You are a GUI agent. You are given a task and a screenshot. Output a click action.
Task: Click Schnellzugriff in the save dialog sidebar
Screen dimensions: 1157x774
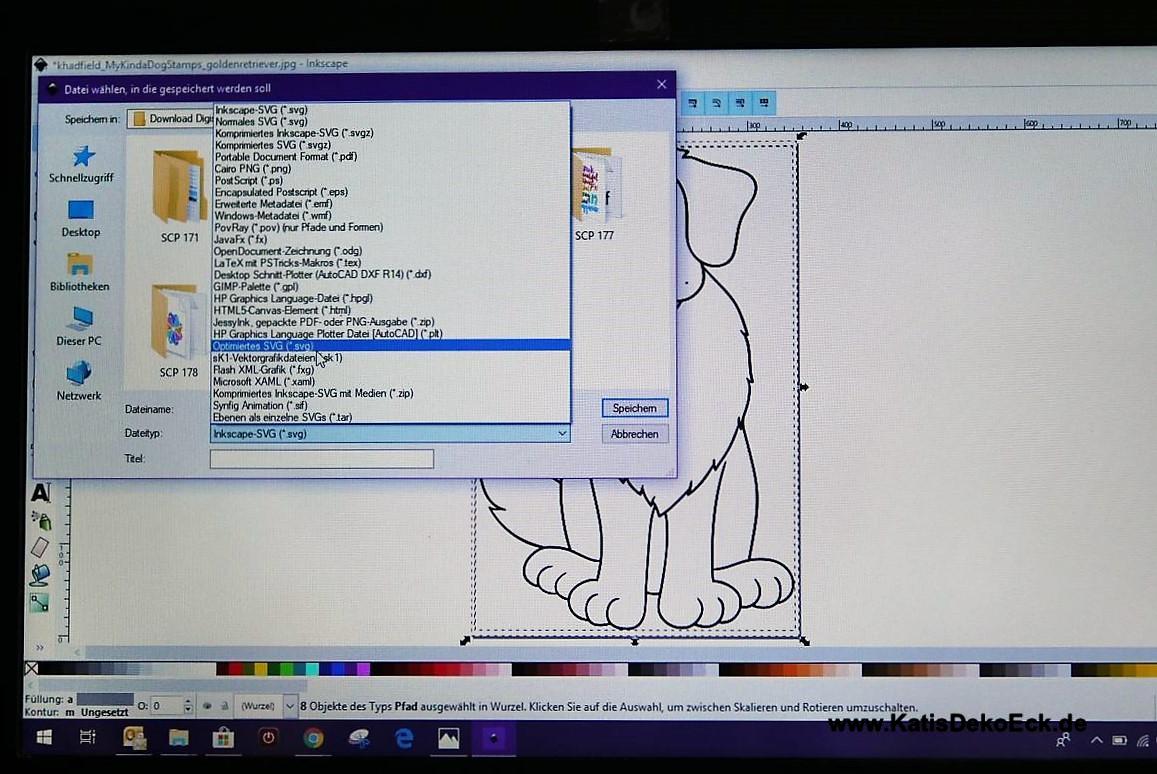pyautogui.click(x=81, y=164)
